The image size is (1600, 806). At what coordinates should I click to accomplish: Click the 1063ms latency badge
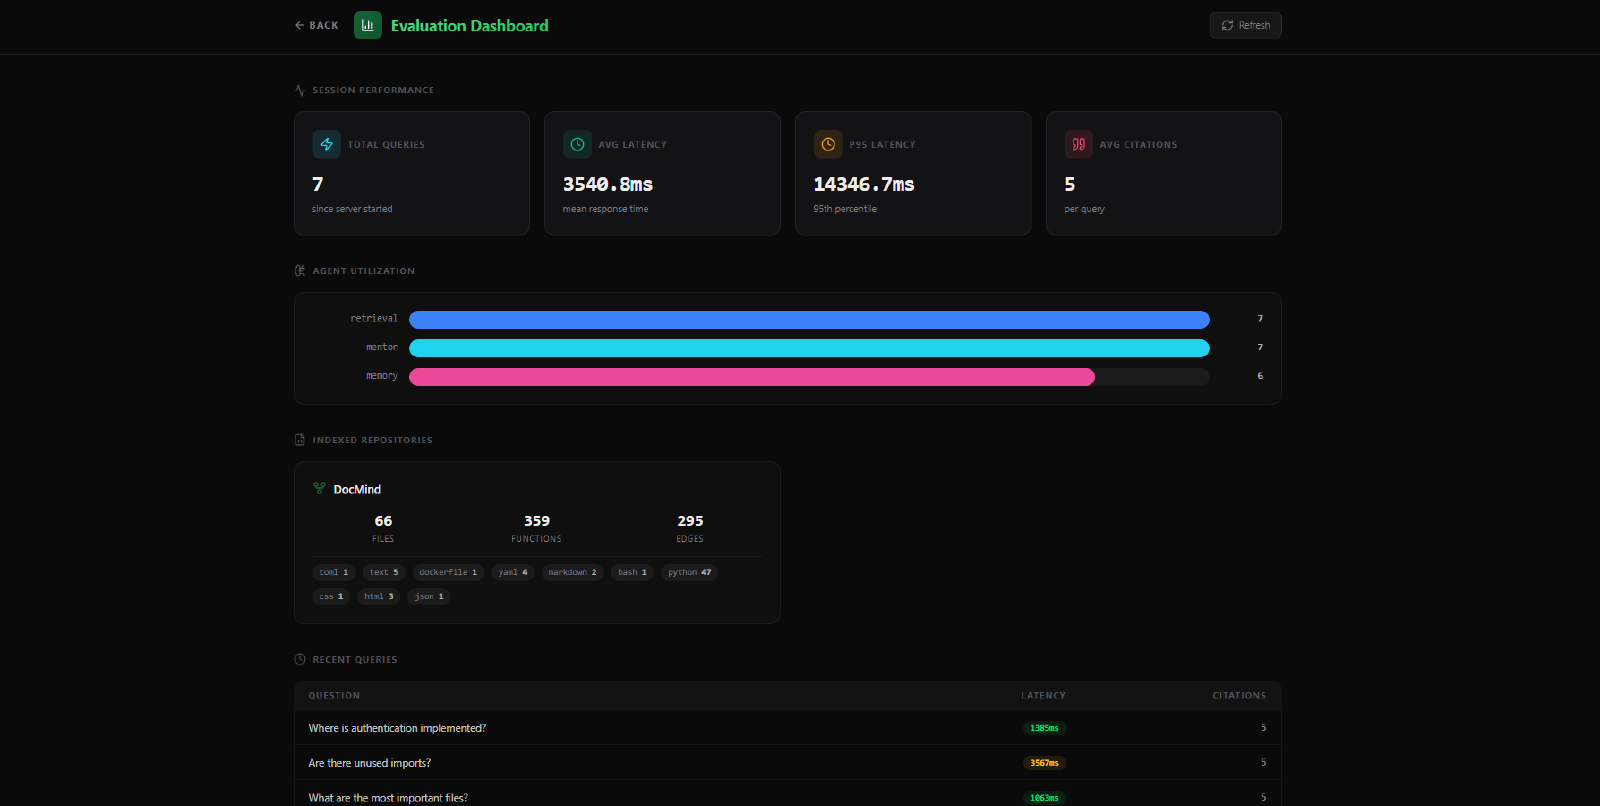tap(1044, 798)
